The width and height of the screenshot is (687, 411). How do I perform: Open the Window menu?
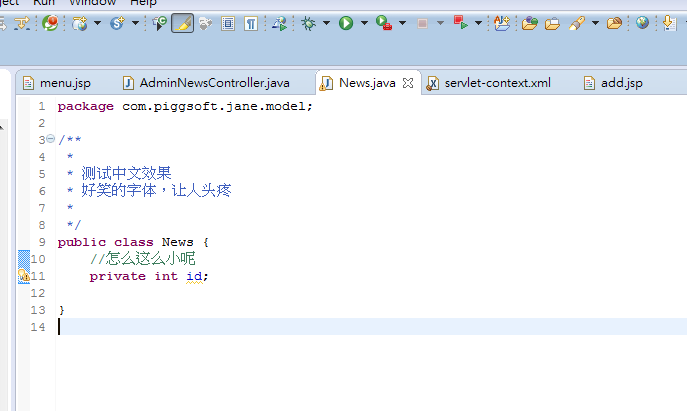tap(92, 3)
